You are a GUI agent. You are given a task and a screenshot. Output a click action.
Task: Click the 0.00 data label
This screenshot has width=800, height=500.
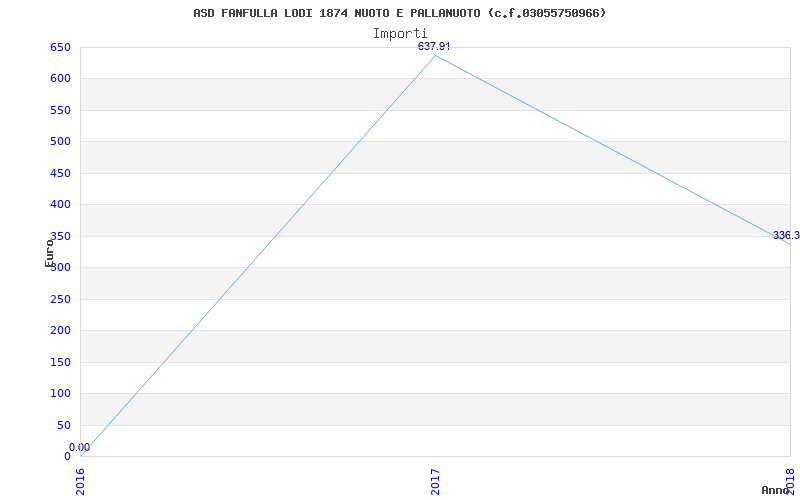click(x=80, y=447)
